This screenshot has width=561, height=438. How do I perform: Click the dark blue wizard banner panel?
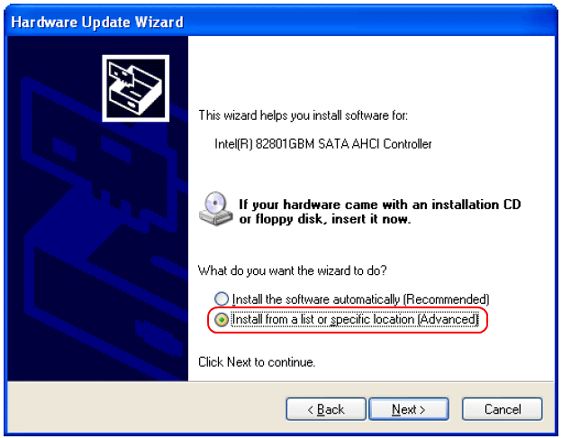(x=98, y=208)
